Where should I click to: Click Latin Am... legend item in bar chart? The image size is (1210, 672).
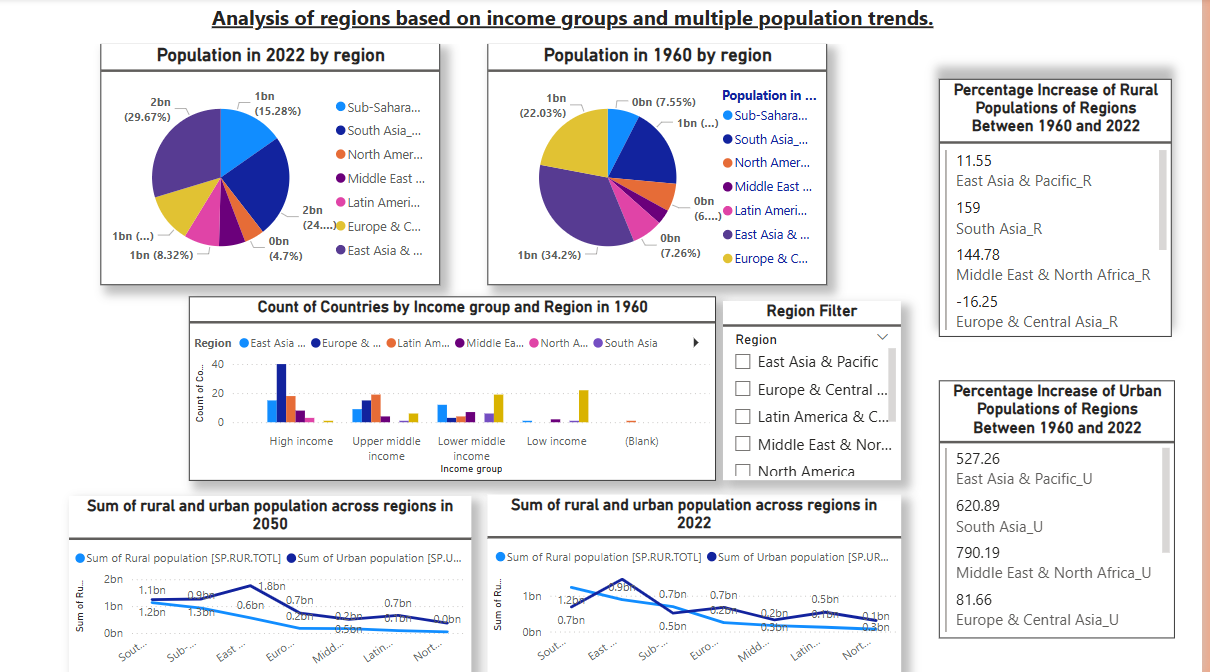click(x=418, y=343)
